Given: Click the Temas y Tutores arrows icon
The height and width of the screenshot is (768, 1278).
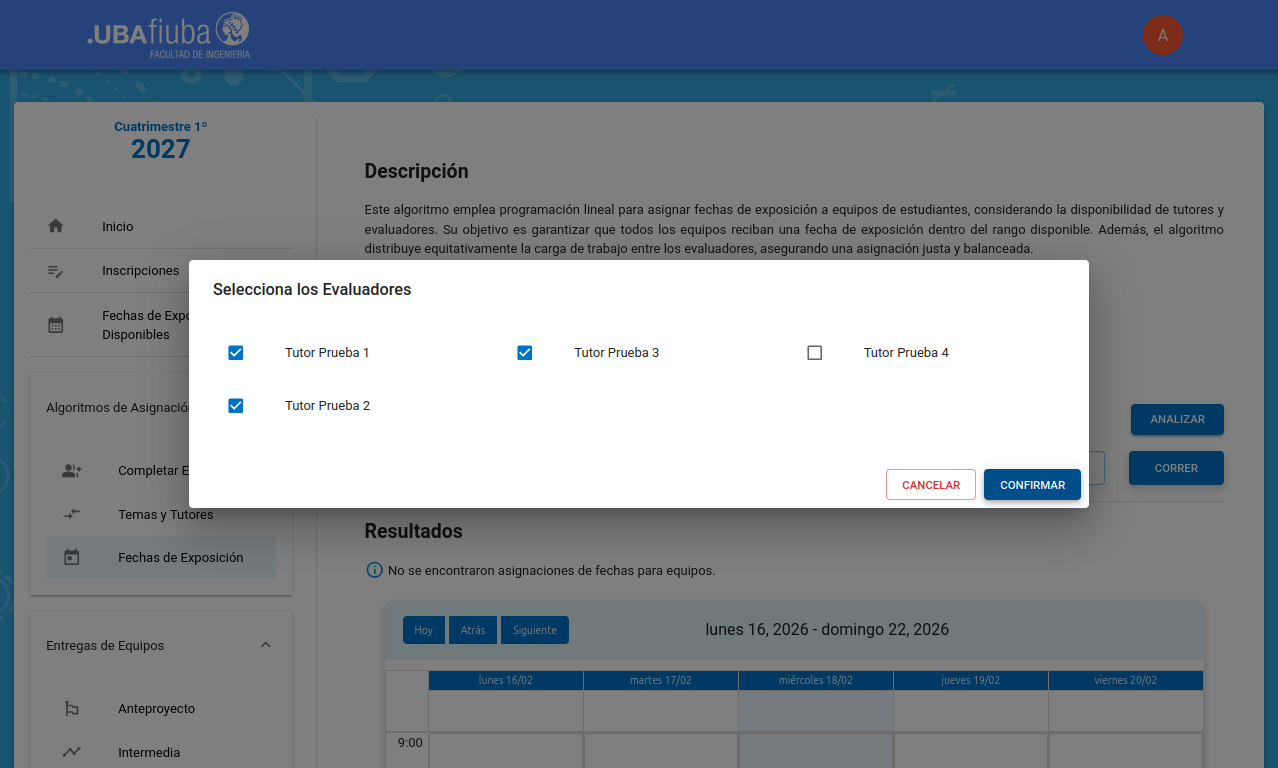Looking at the screenshot, I should (x=72, y=514).
